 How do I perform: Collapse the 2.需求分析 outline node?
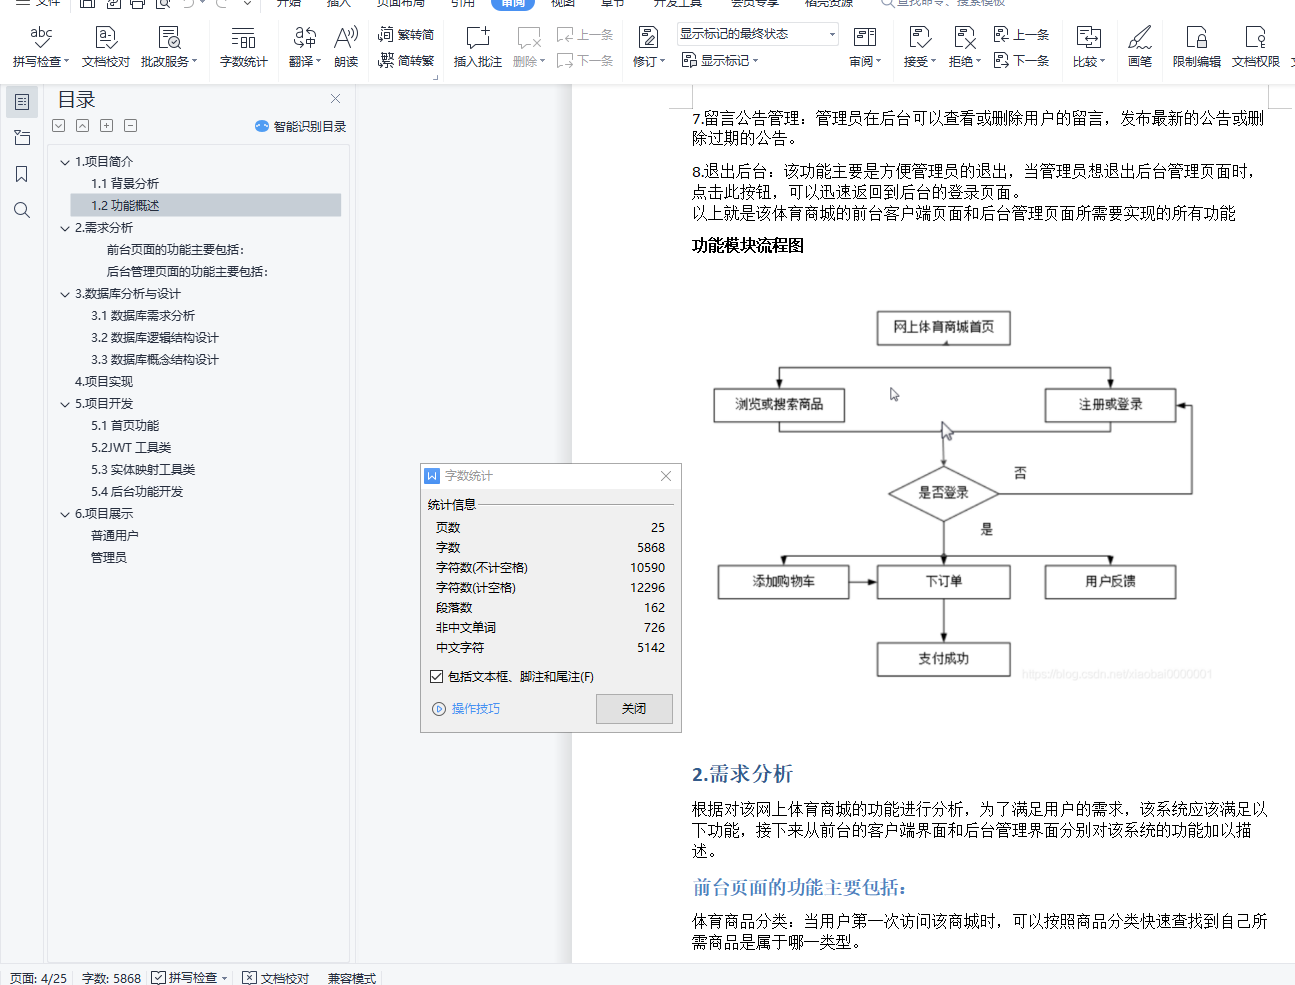[65, 228]
